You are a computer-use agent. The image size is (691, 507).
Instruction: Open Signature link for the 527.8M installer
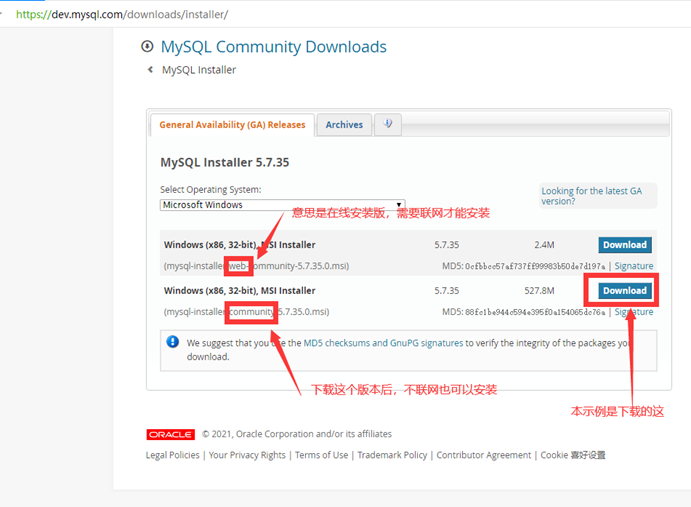(634, 312)
